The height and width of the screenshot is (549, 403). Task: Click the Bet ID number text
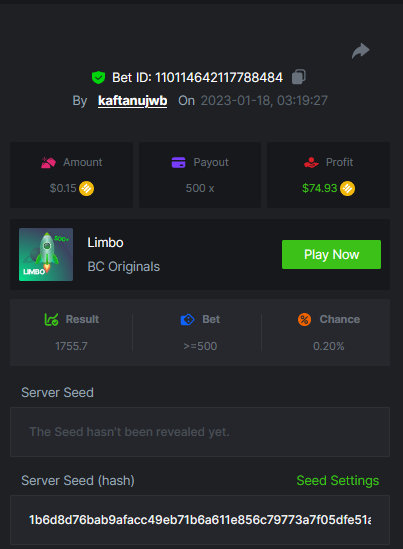(219, 77)
